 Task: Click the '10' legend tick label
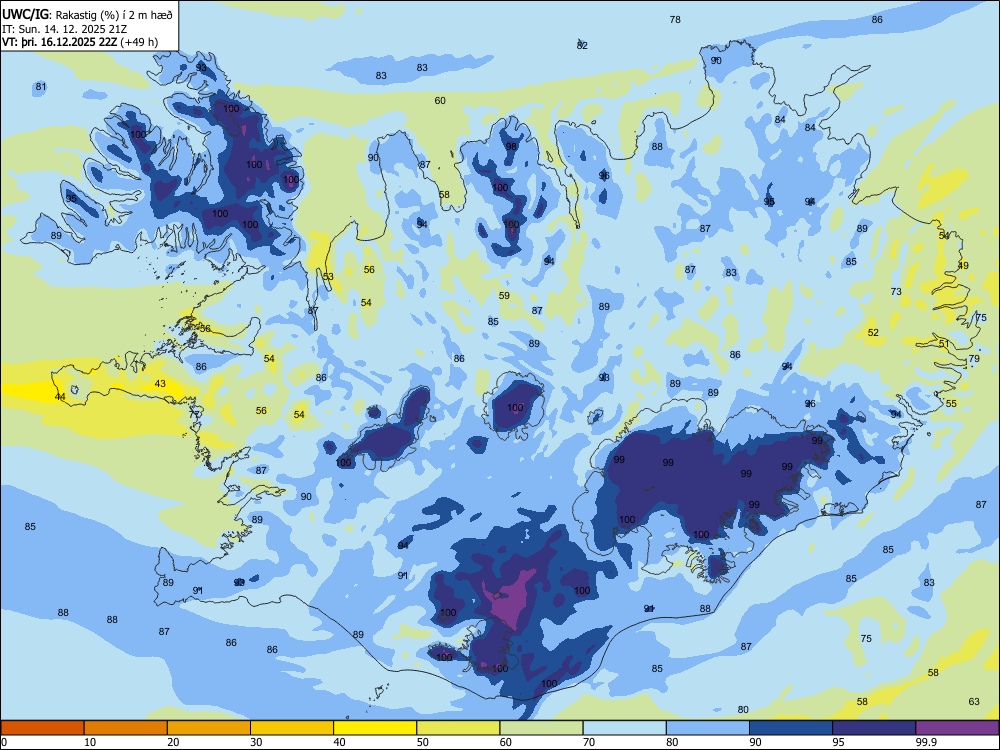point(90,742)
